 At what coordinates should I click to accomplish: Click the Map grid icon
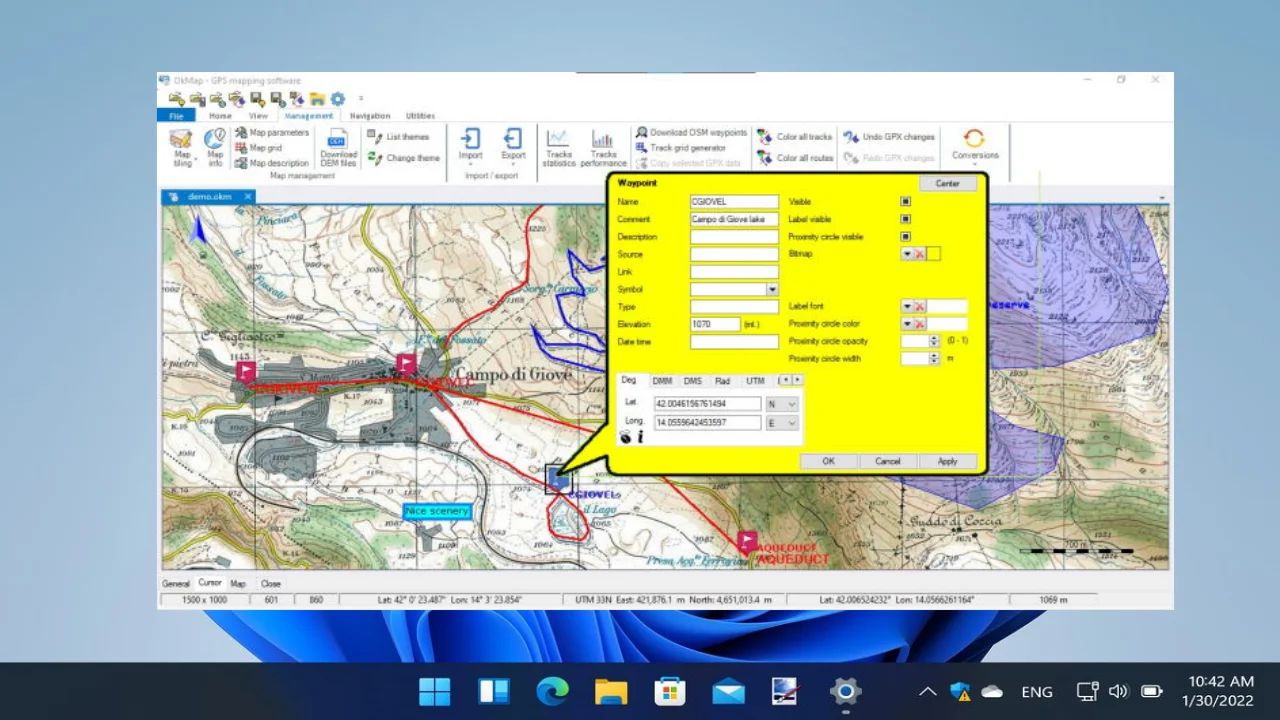pyautogui.click(x=241, y=148)
